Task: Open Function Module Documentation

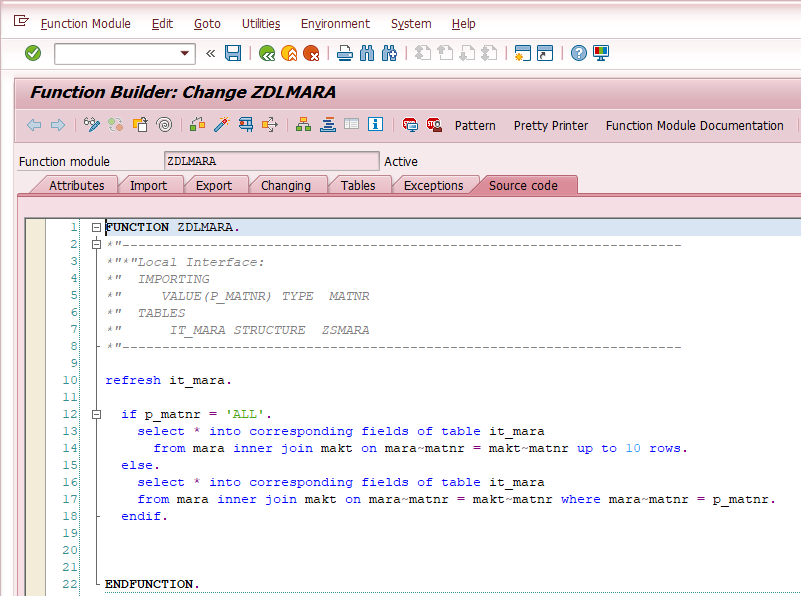Action: (x=694, y=126)
